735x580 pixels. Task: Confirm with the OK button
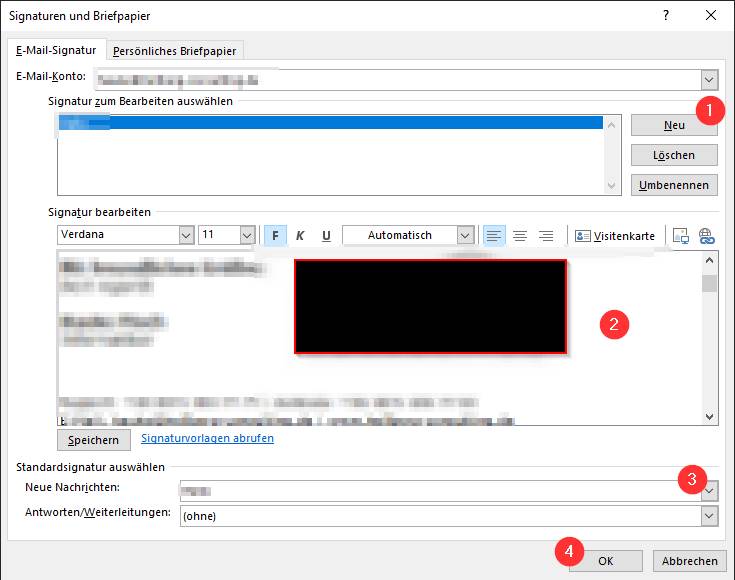606,561
